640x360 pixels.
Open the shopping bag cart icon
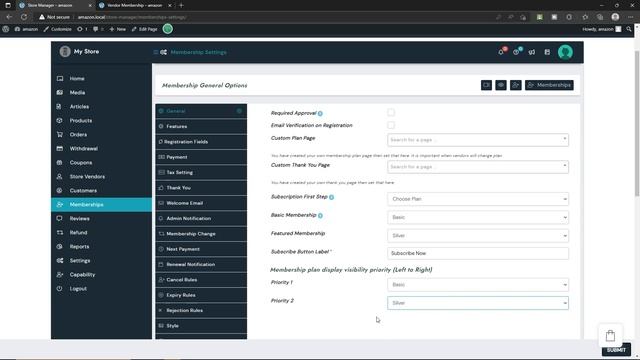[x=610, y=336]
